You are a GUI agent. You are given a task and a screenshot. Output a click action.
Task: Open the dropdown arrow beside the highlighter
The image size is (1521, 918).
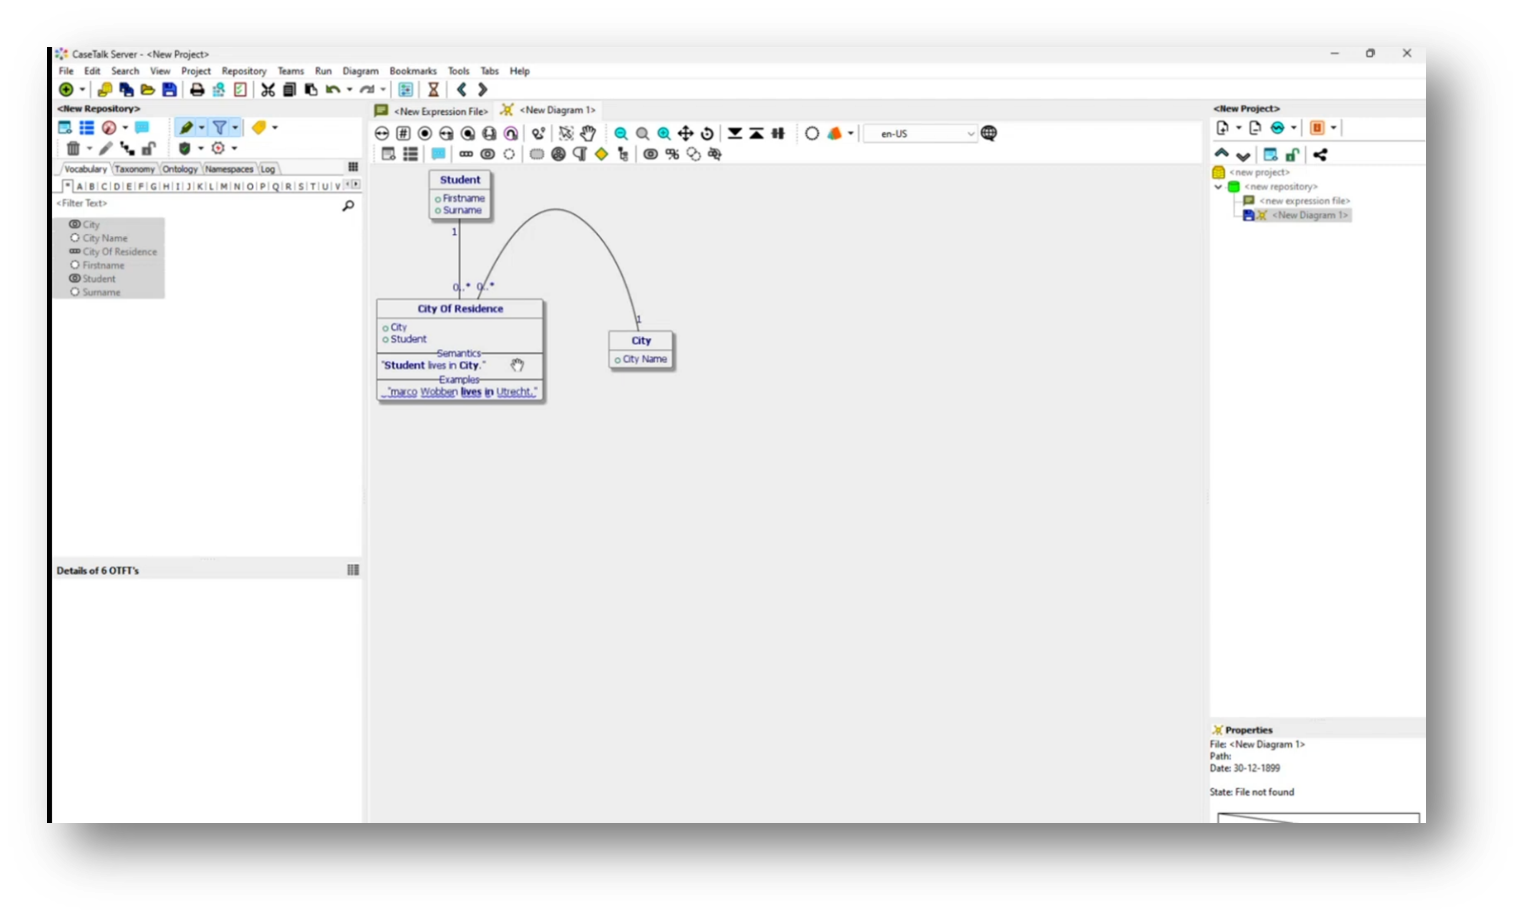pos(202,128)
